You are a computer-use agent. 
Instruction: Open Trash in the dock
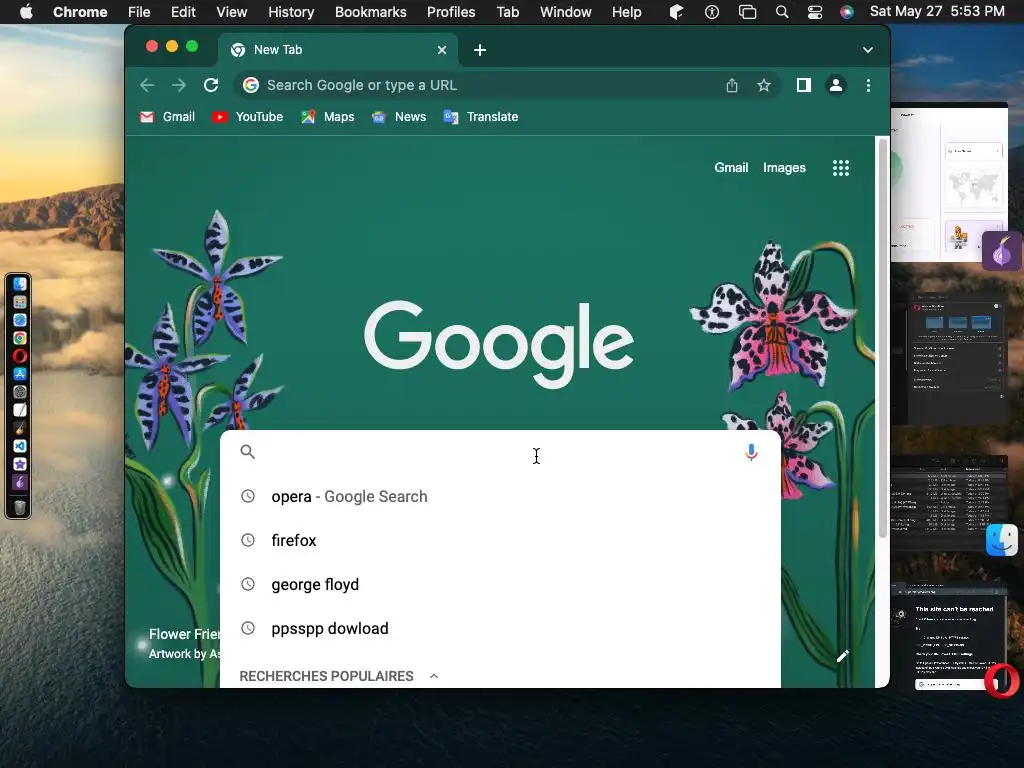[x=20, y=507]
